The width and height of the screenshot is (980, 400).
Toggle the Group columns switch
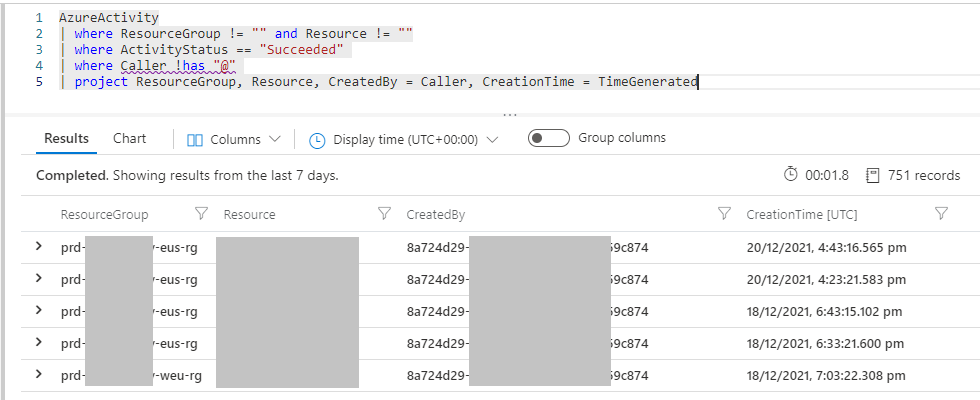click(548, 138)
